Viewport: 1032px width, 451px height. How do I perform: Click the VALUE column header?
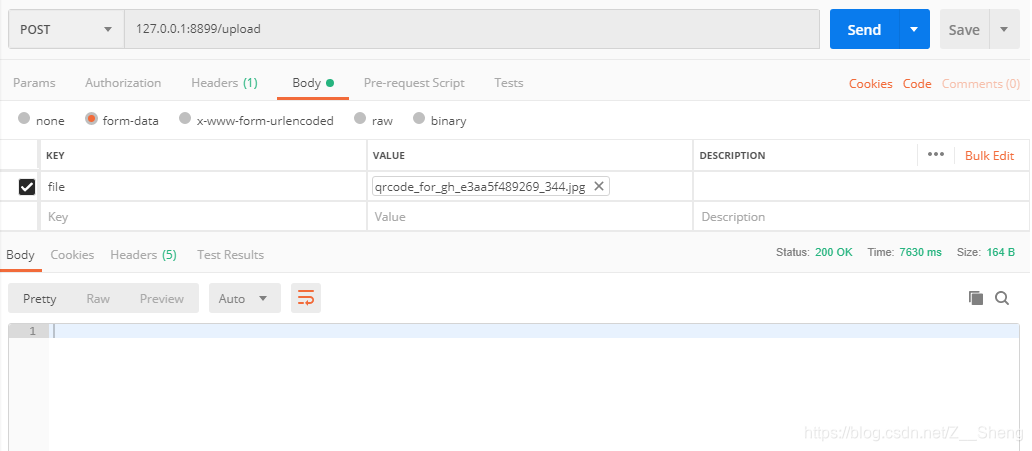coord(388,156)
